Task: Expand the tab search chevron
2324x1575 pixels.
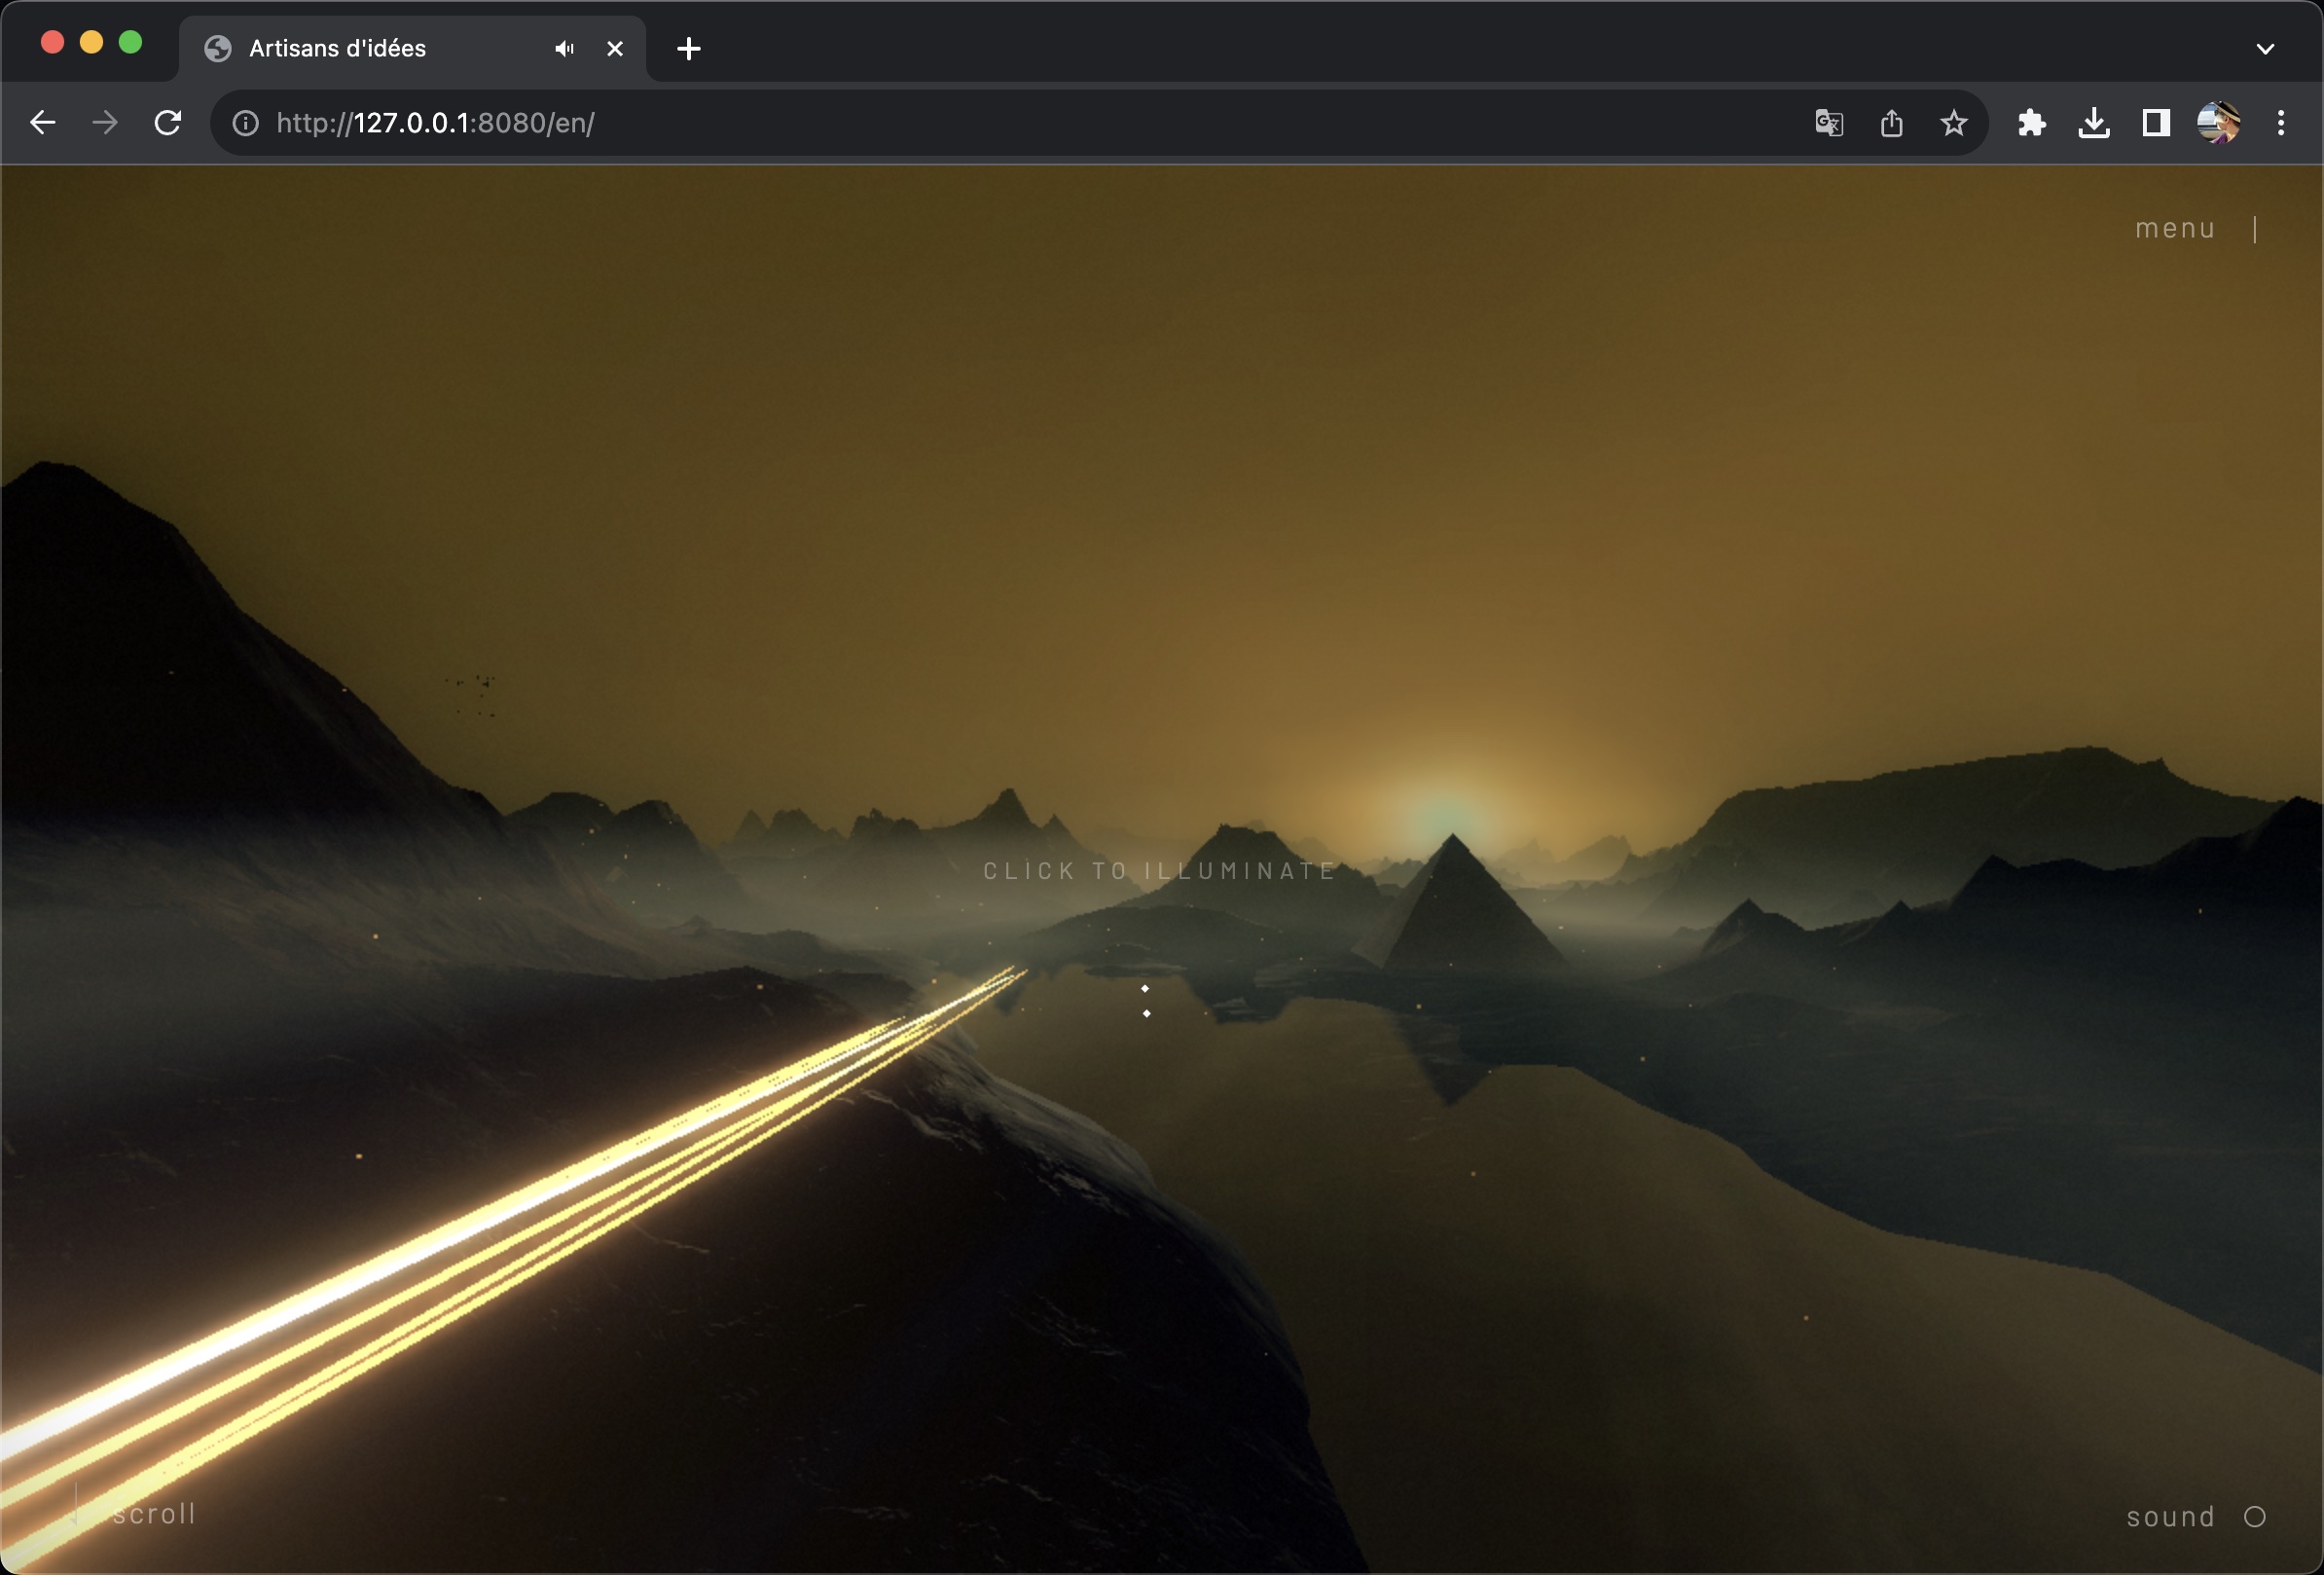Action: click(x=2265, y=48)
